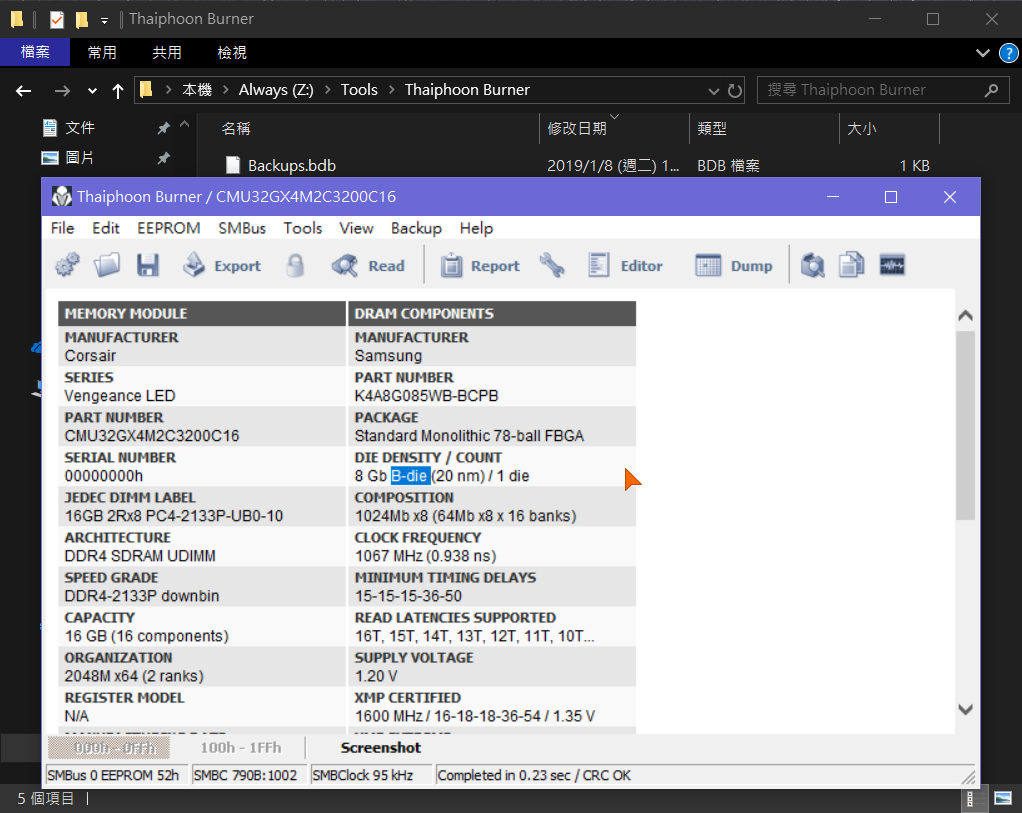The height and width of the screenshot is (813, 1022).
Task: Click the open folder toolbar icon
Action: 107,265
